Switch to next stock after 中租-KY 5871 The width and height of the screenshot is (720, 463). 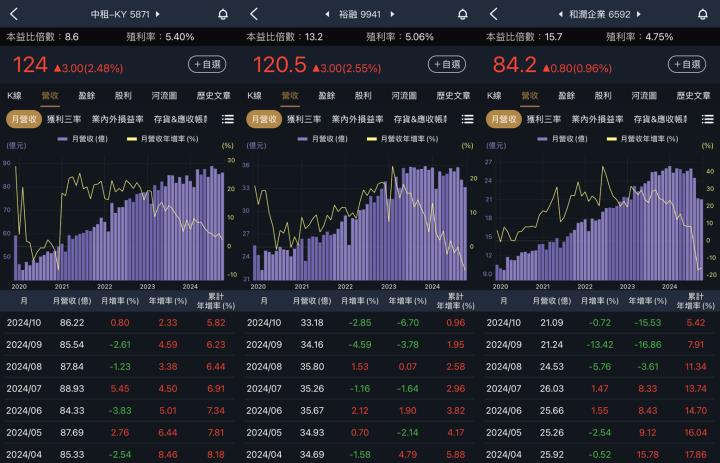[158, 15]
